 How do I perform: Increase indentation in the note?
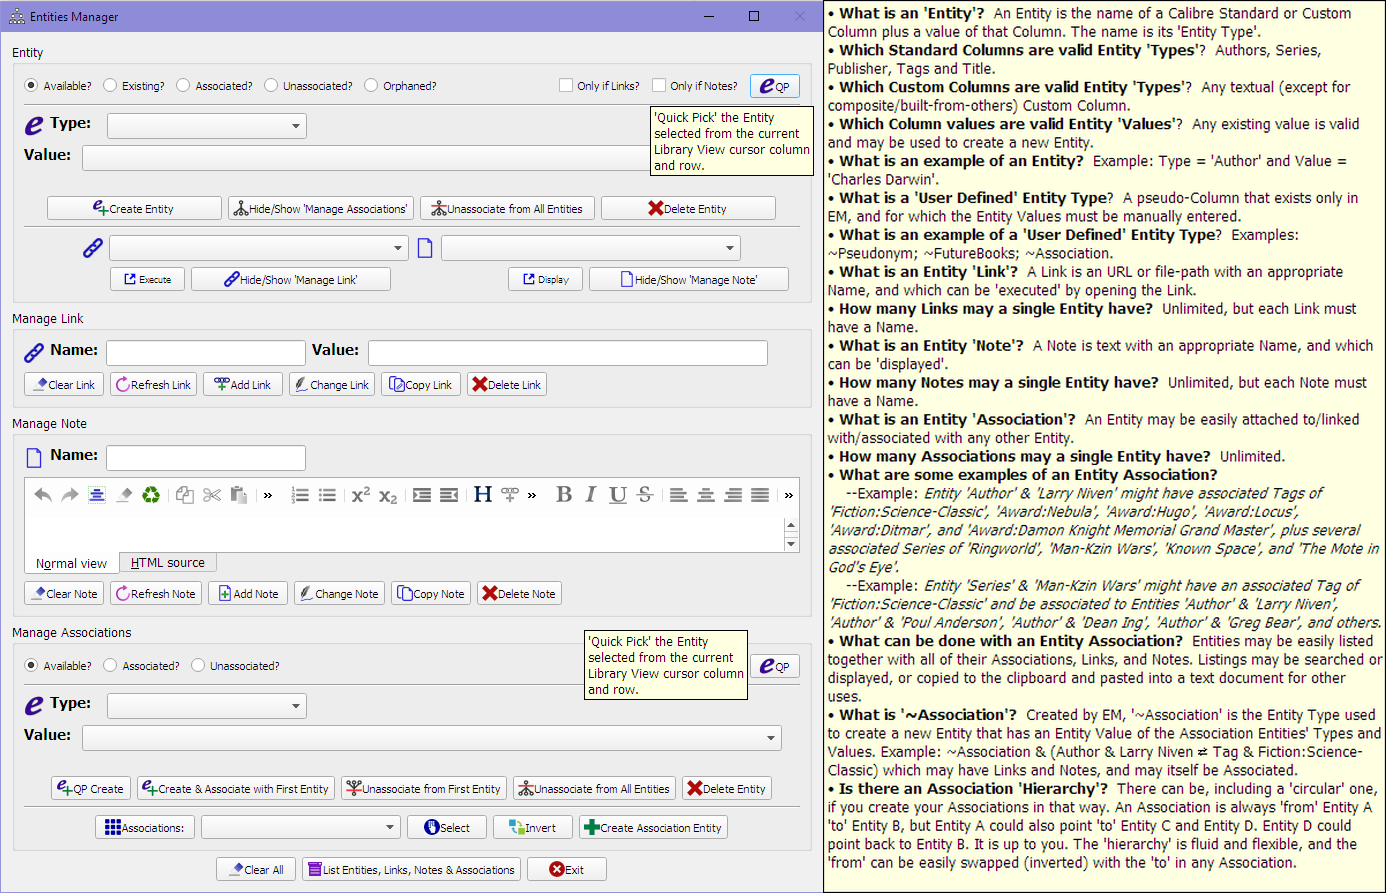(422, 495)
